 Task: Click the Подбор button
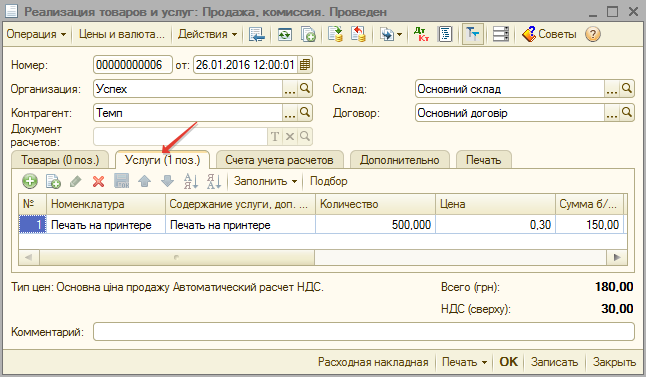pyautogui.click(x=328, y=181)
